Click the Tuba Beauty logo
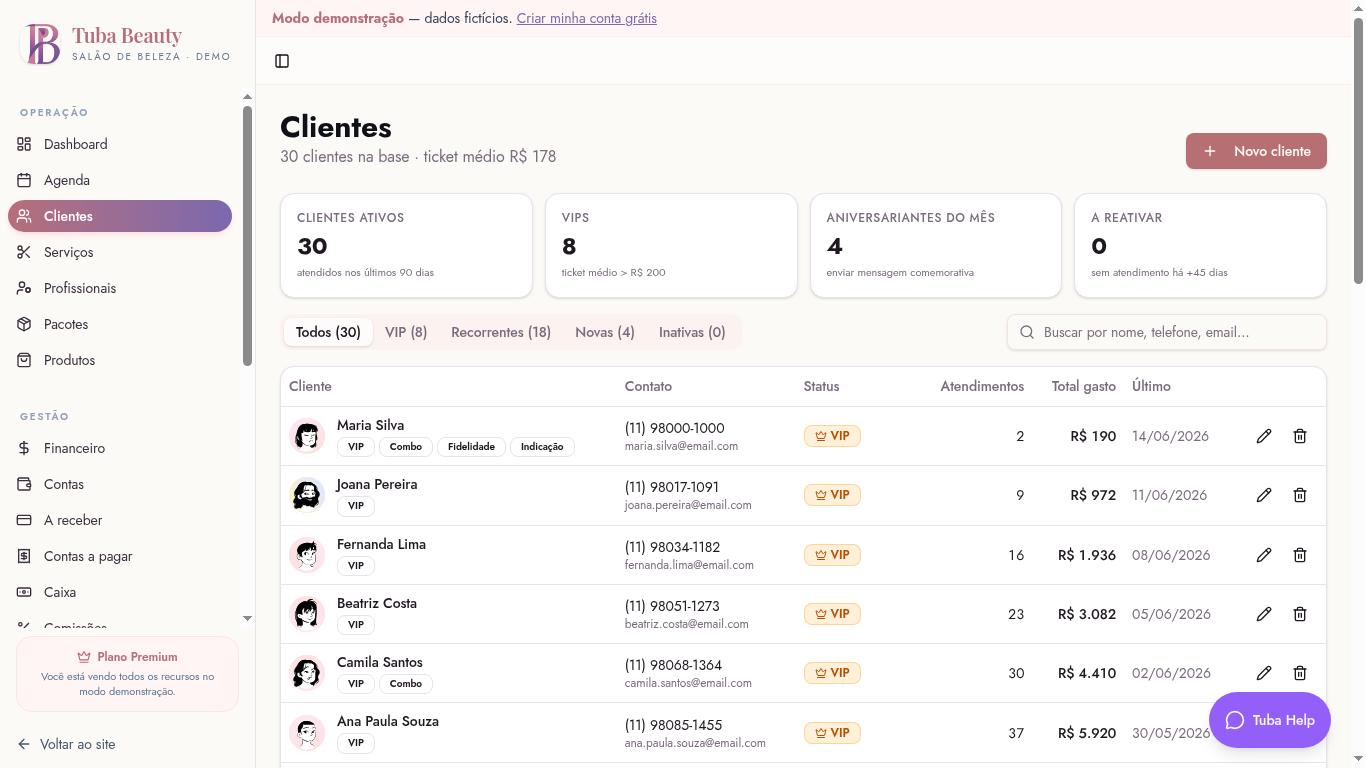Screen dimensions: 1366x768 click(42, 44)
